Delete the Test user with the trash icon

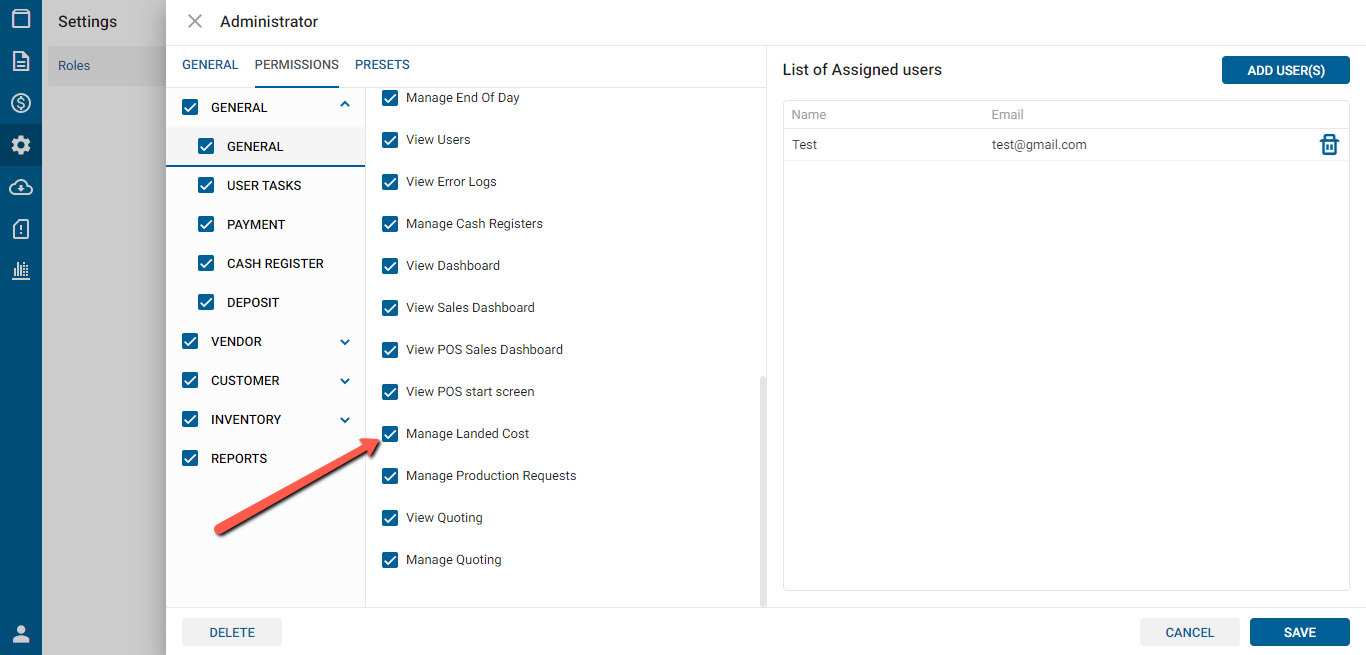click(1329, 145)
